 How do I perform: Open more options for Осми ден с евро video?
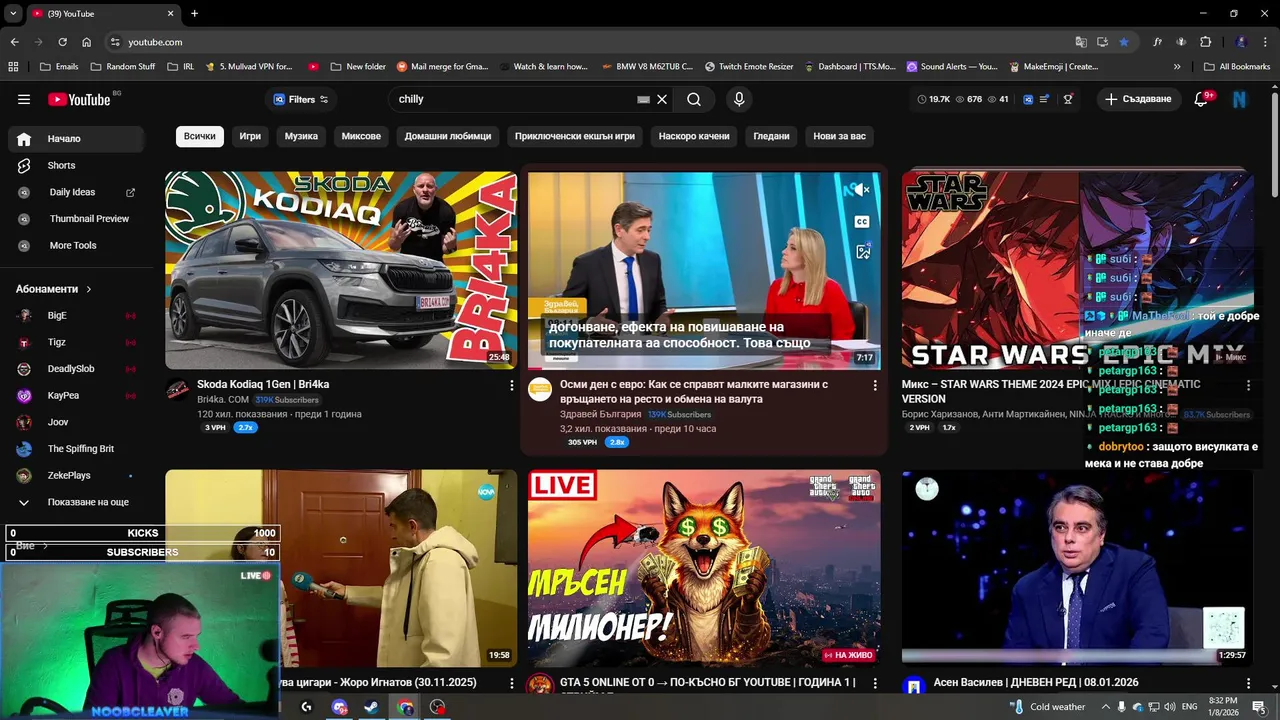[x=875, y=385]
